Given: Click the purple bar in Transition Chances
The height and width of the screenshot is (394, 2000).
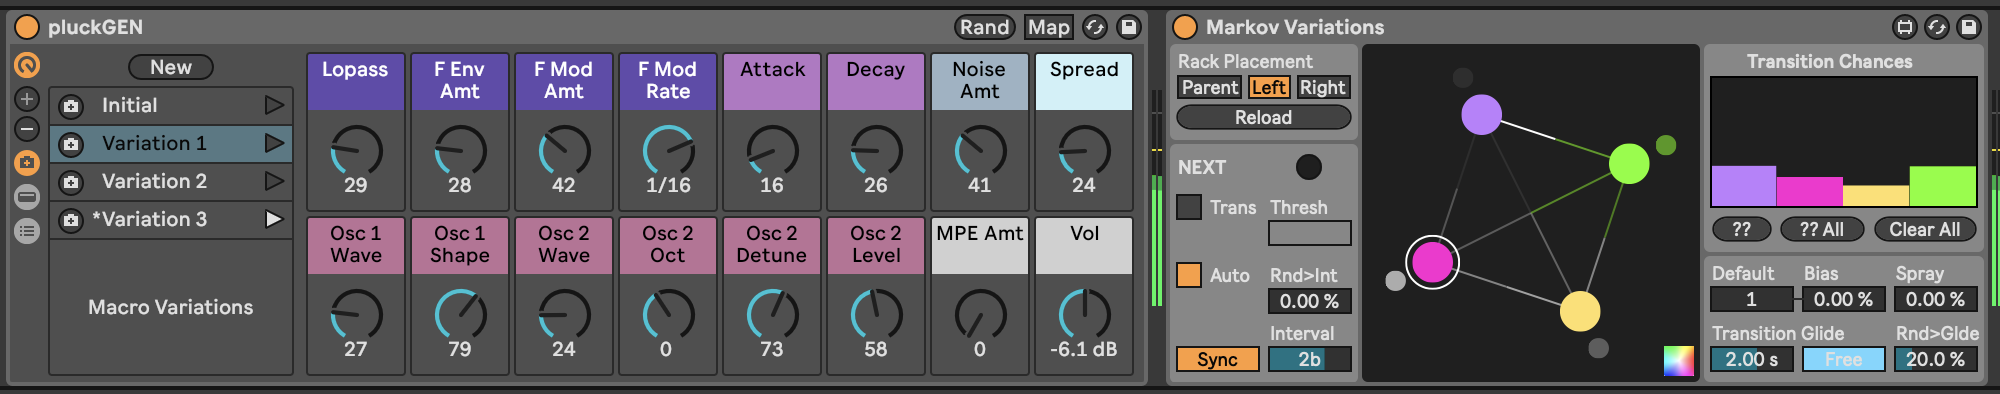Looking at the screenshot, I should tap(1744, 186).
